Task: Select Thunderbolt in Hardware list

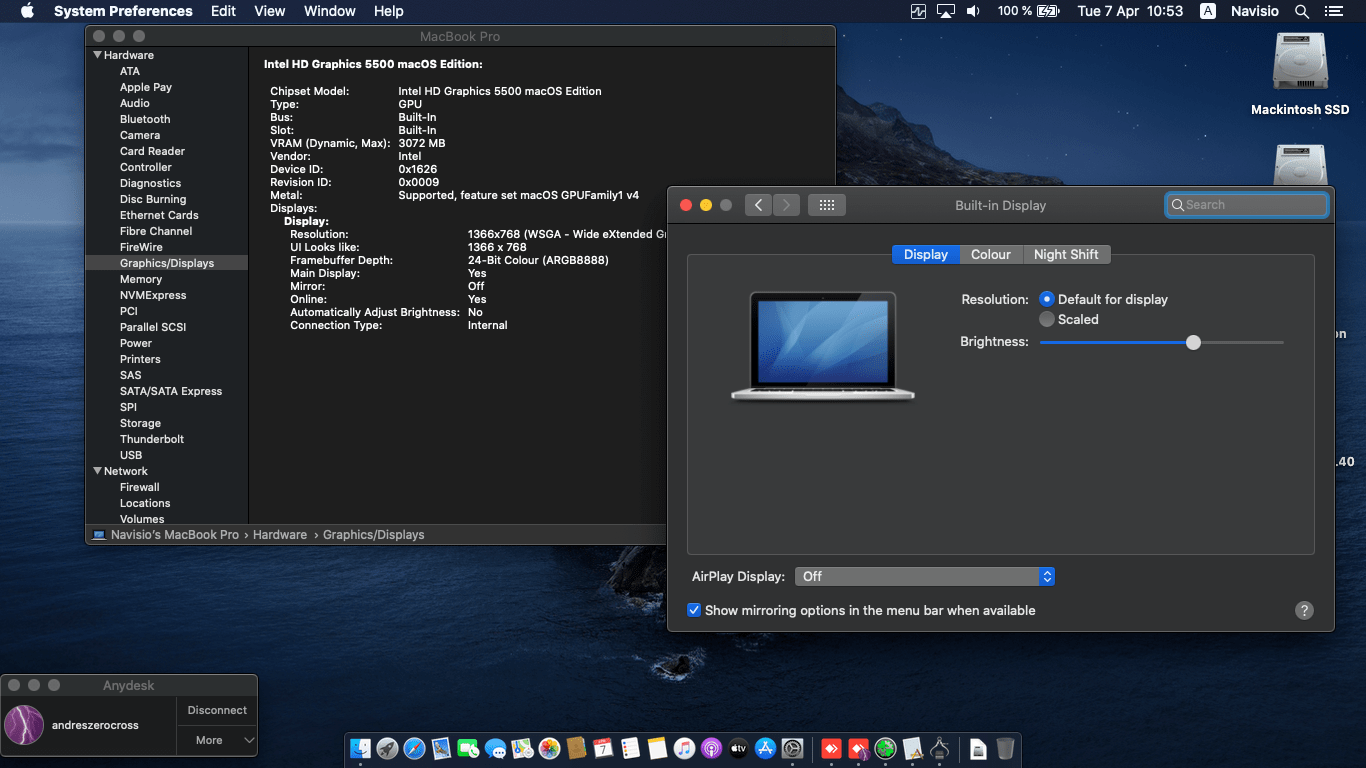Action: pyautogui.click(x=152, y=439)
